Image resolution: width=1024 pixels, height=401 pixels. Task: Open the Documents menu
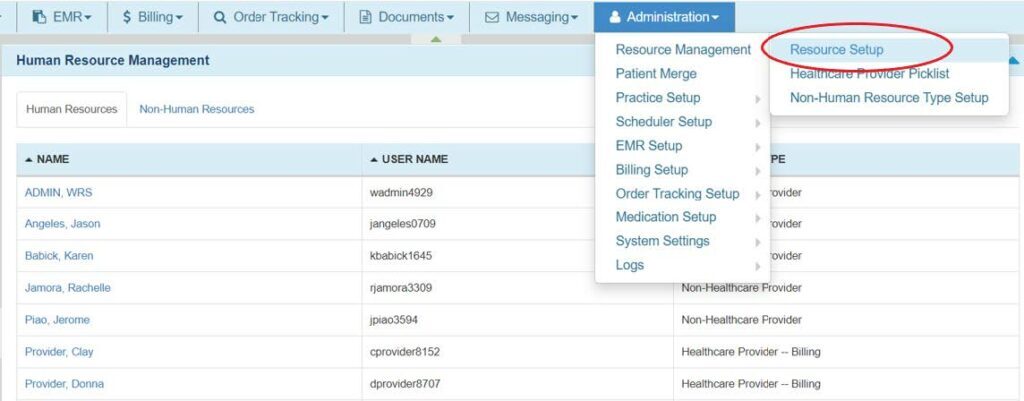coord(406,17)
